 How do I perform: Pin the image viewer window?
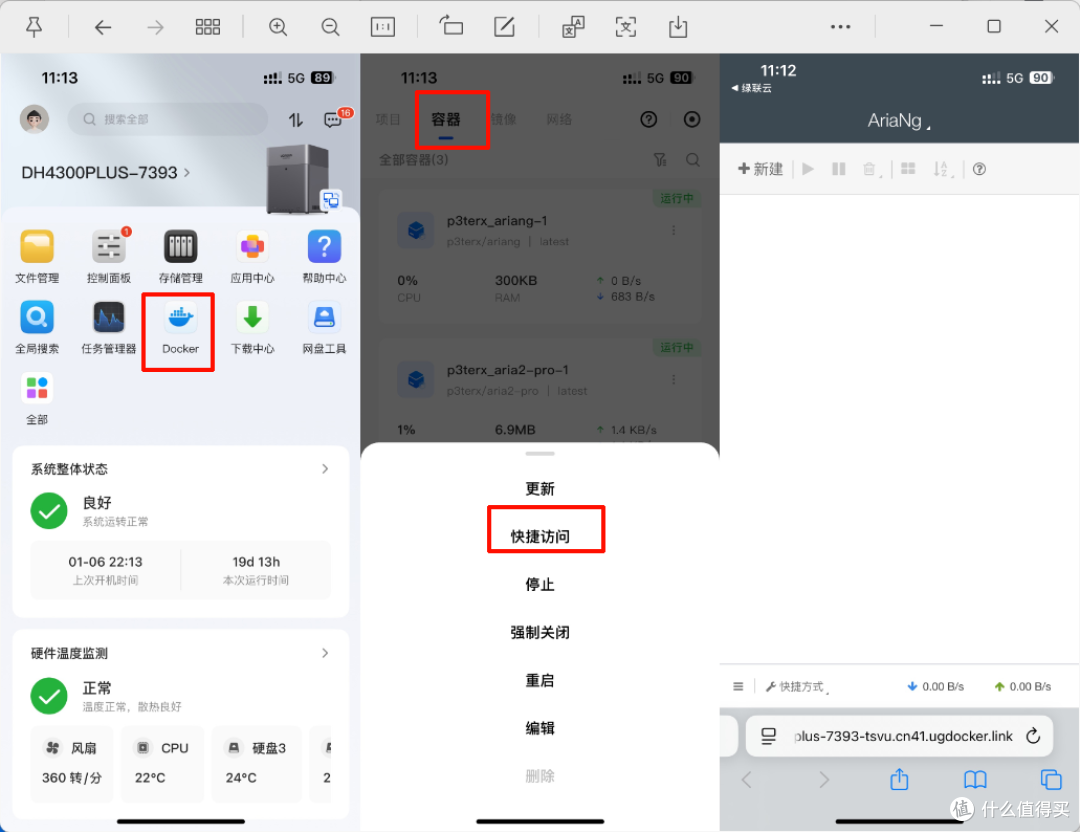click(34, 27)
